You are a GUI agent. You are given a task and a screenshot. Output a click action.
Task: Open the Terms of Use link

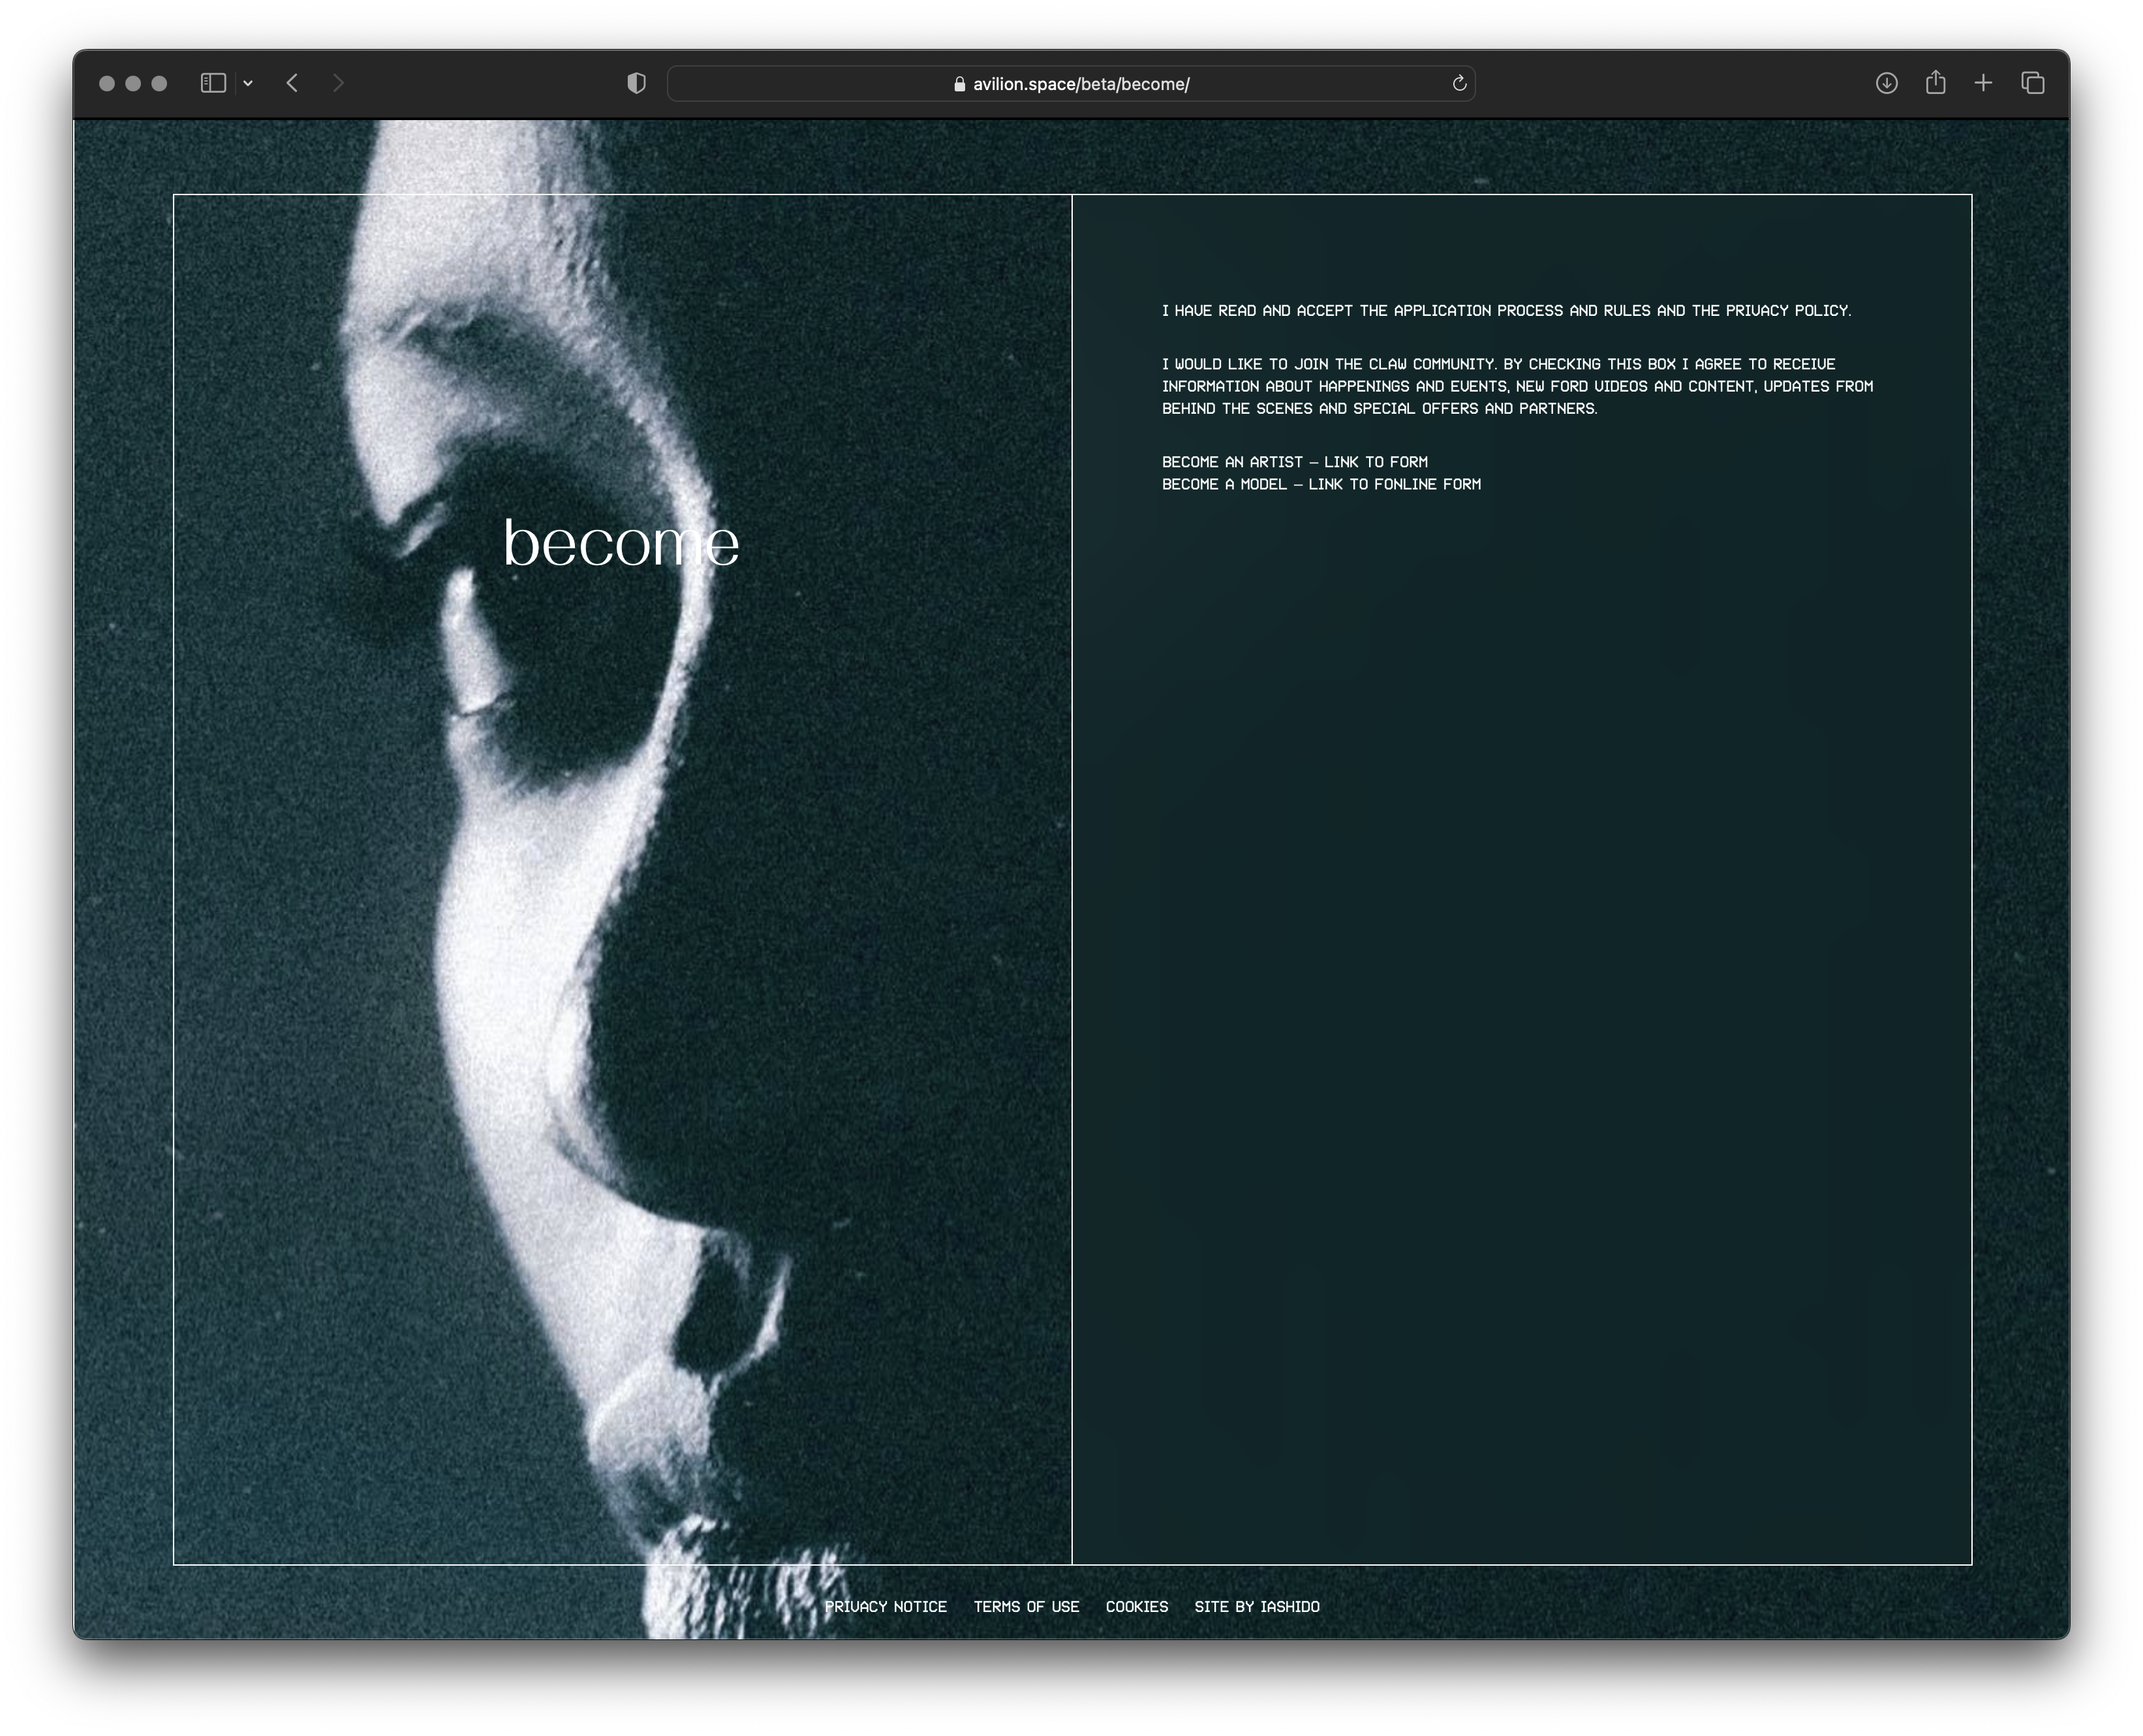click(1026, 1607)
